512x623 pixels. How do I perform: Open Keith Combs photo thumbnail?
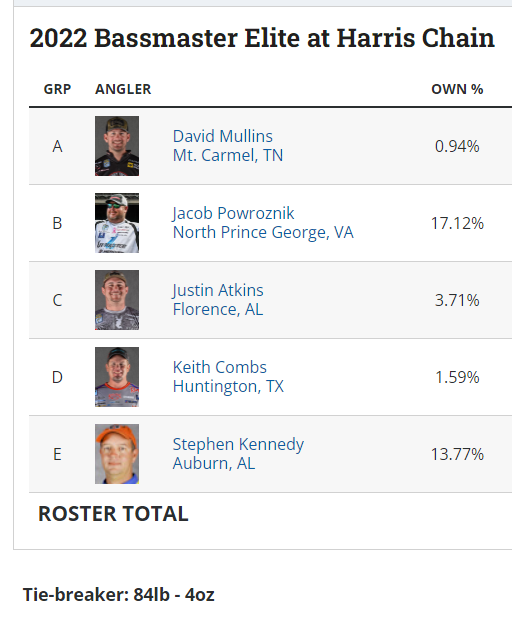[117, 377]
